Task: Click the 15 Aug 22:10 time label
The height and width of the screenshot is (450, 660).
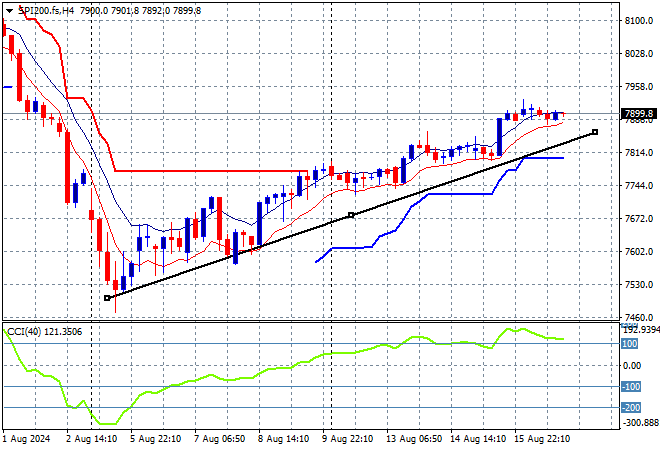Action: point(542,439)
